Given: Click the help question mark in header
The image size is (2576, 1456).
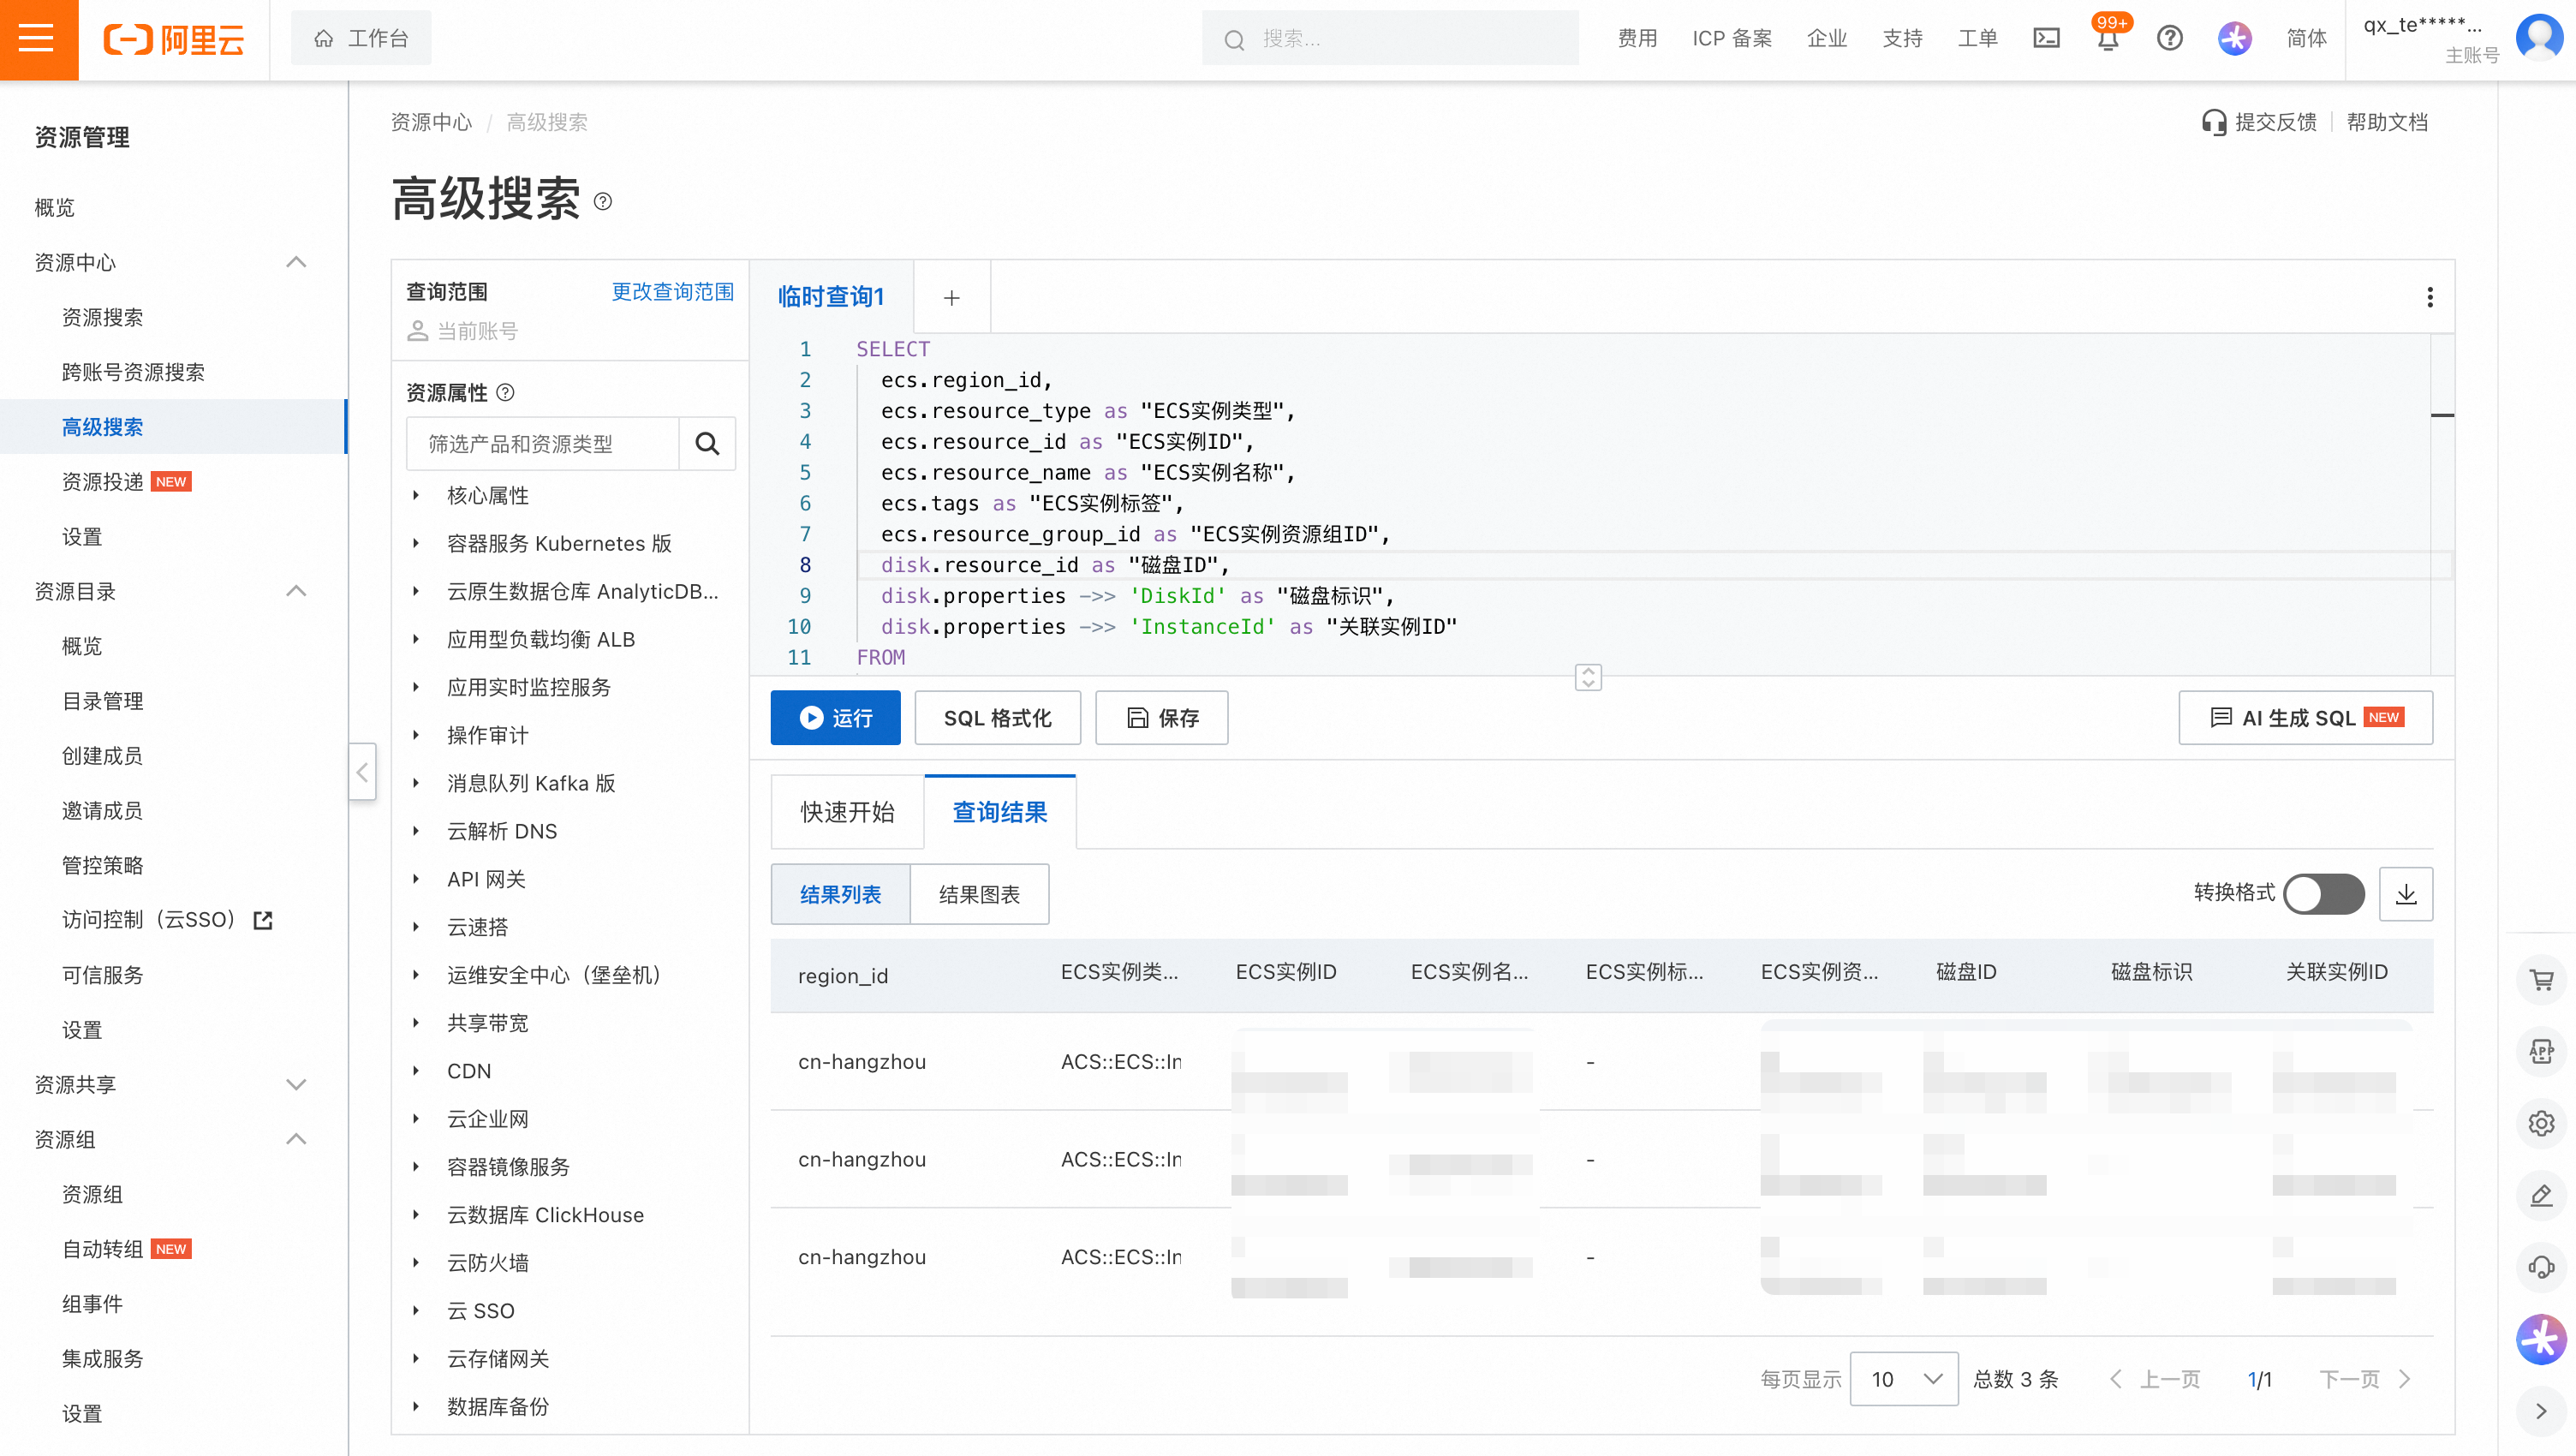Looking at the screenshot, I should pos(2169,38).
